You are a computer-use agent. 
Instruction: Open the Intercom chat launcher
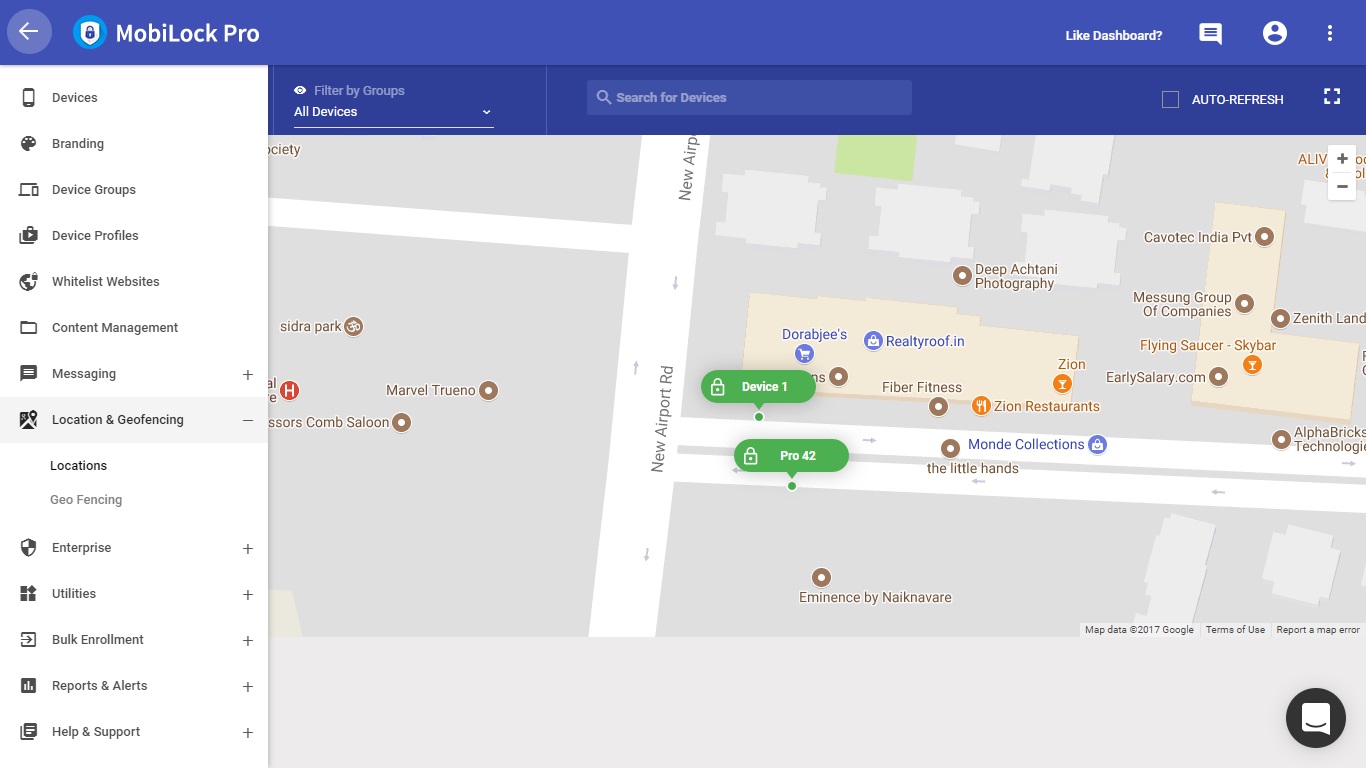(1316, 718)
